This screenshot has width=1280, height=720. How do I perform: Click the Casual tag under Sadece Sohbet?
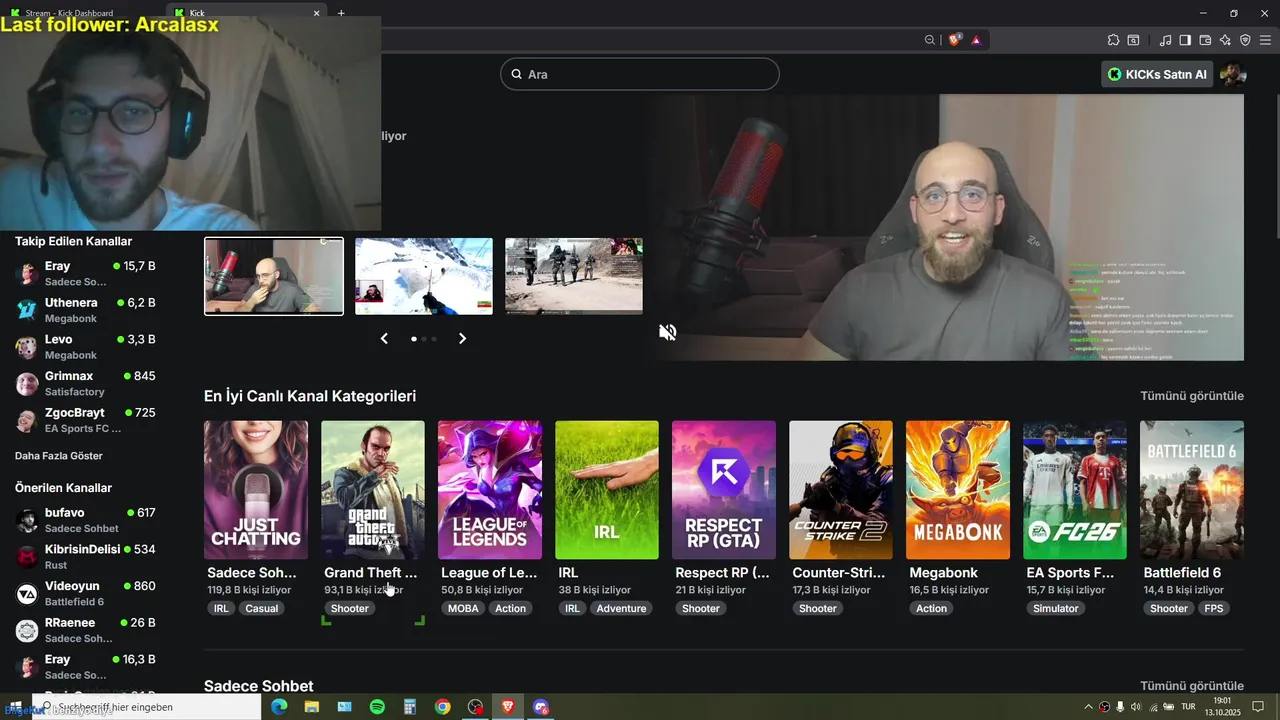tap(262, 608)
